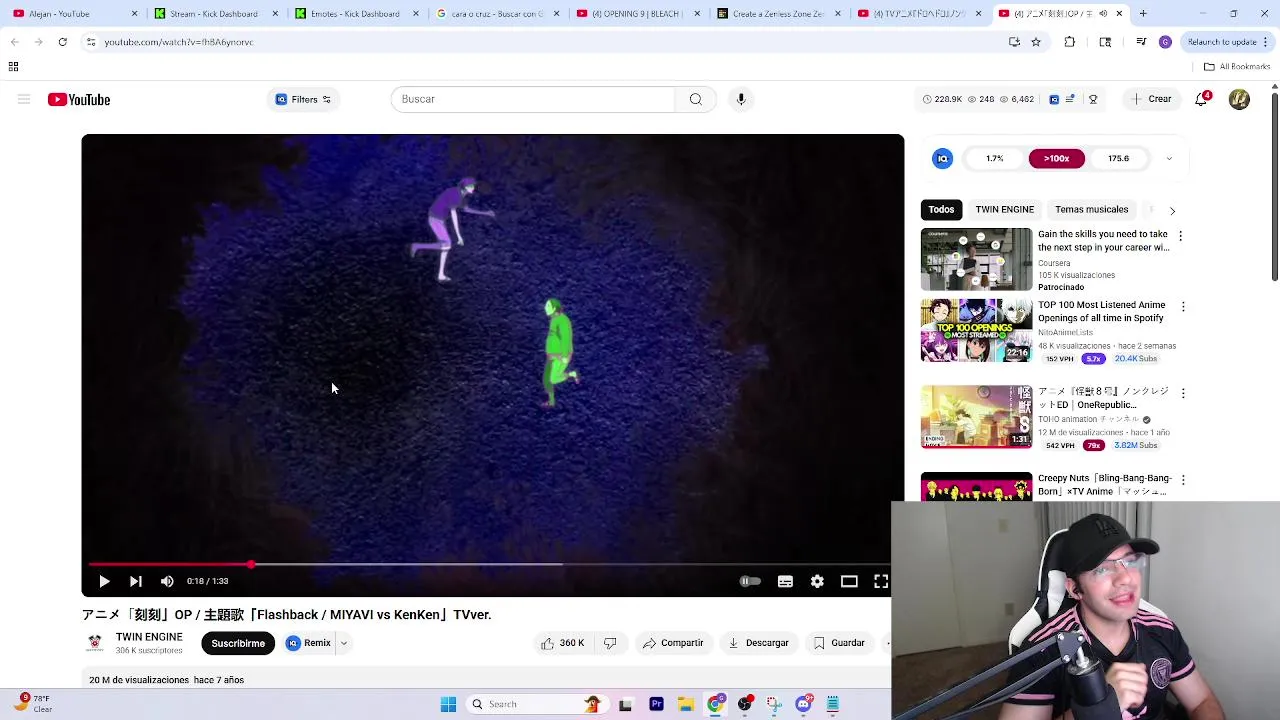Open the Creepy Nuts Bling-Bang-Bang-Born title
This screenshot has height=720, width=1280.
[x=1104, y=485]
